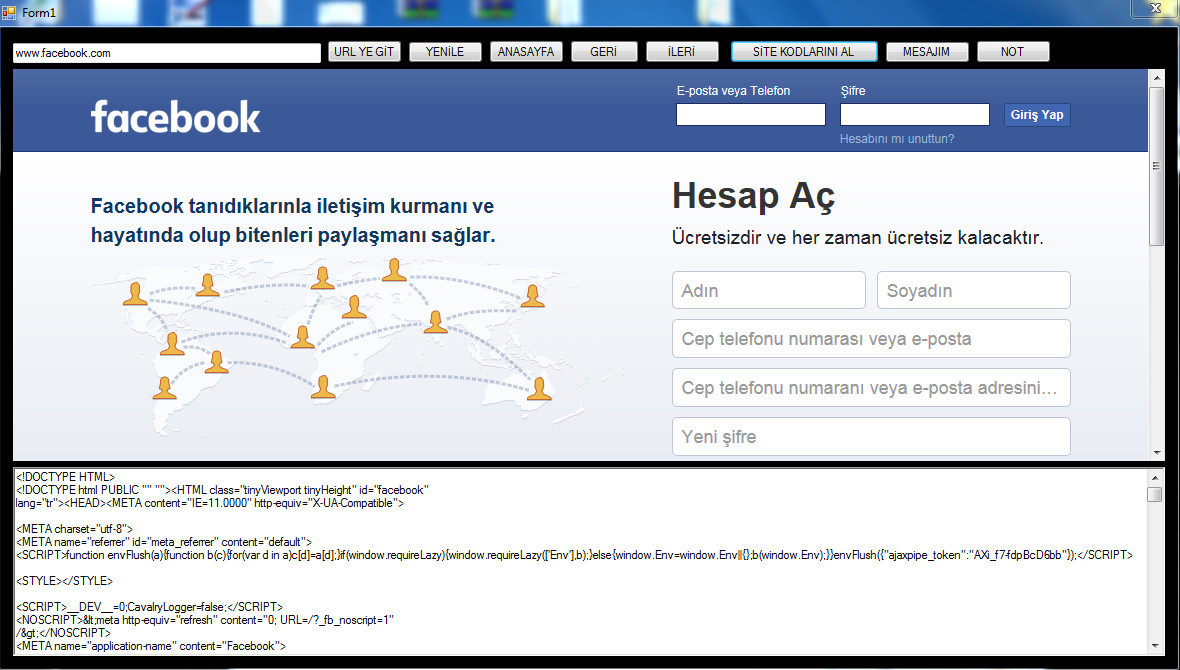Click the application-name META code line
The height and width of the screenshot is (670, 1180).
(x=151, y=646)
